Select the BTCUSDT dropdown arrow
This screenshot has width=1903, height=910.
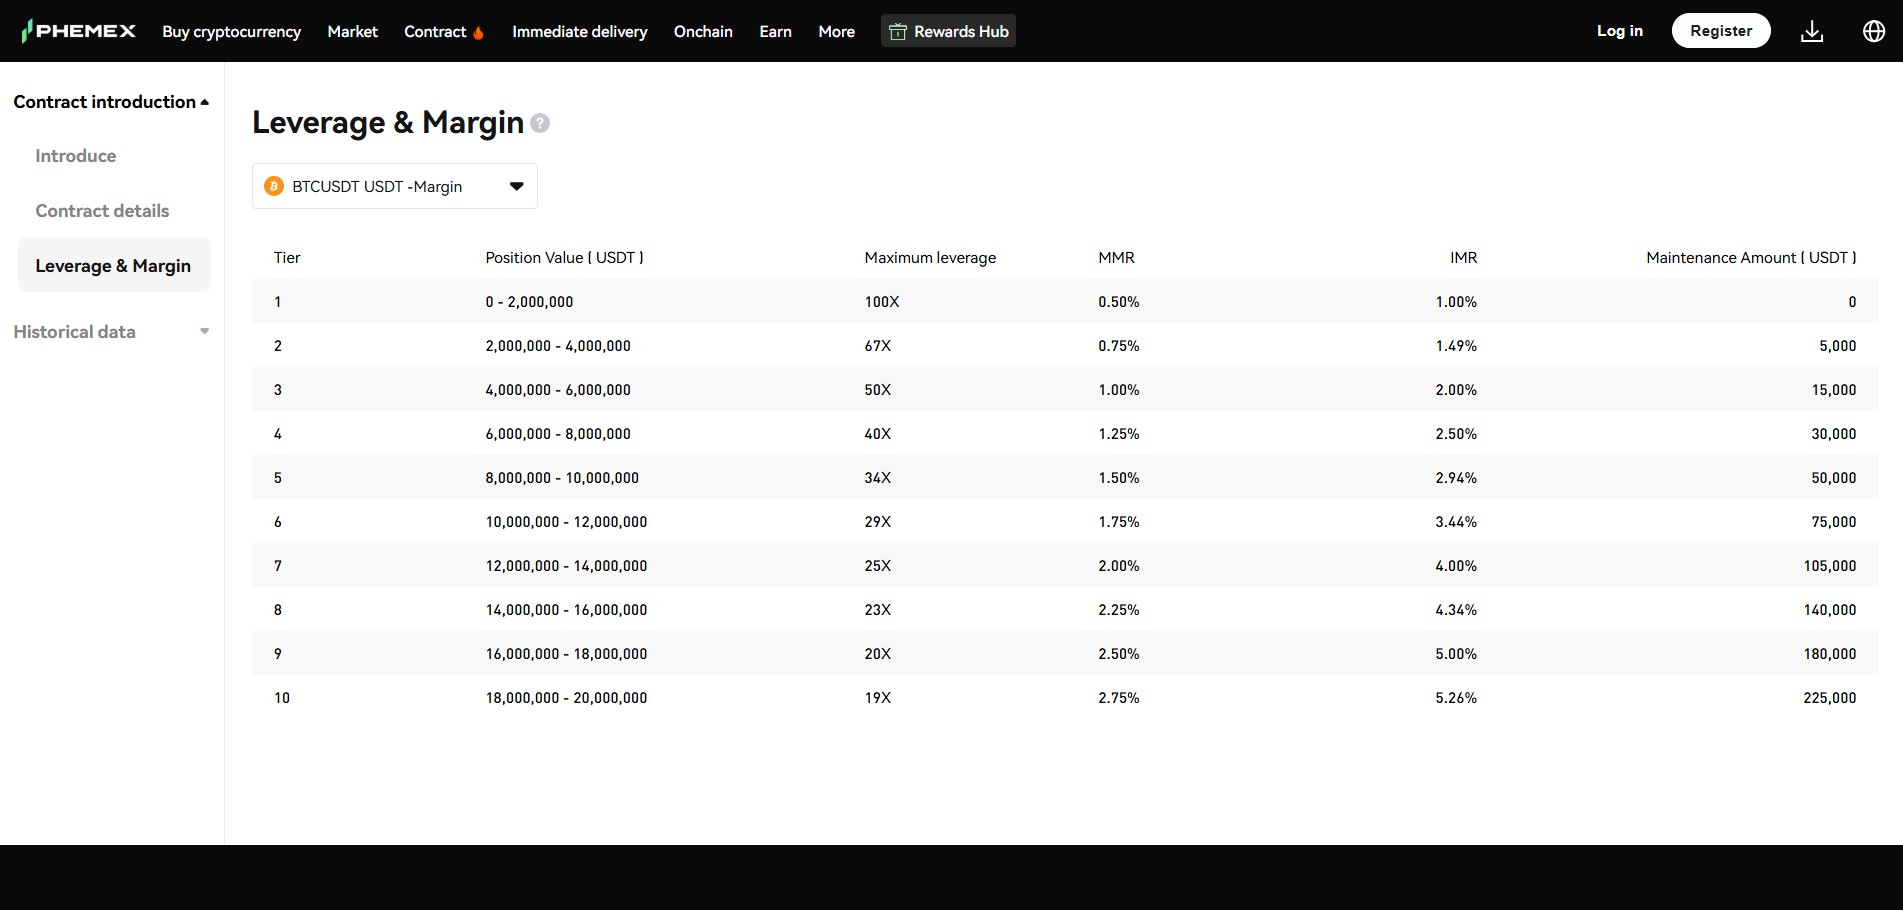pyautogui.click(x=516, y=186)
